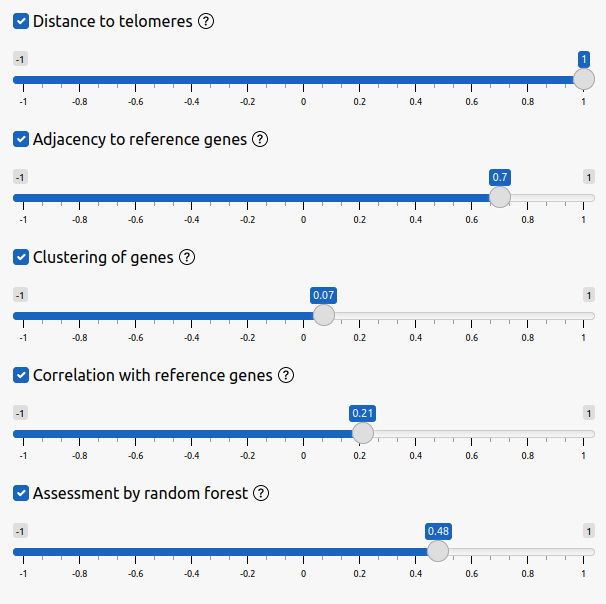The image size is (606, 604).
Task: Uncheck the Distance to telomeres checkbox
Action: point(21,21)
